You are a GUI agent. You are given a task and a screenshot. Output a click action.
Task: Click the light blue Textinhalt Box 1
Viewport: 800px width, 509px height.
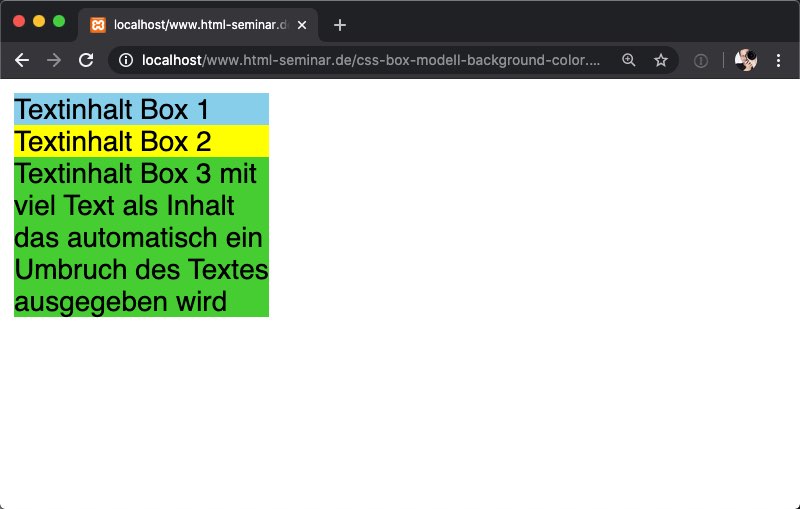[141, 109]
